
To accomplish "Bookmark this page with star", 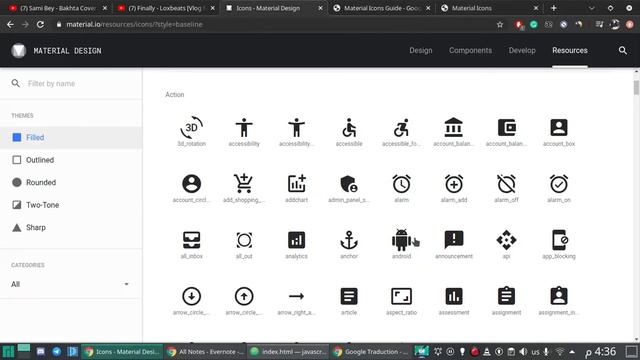I will (x=500, y=24).
